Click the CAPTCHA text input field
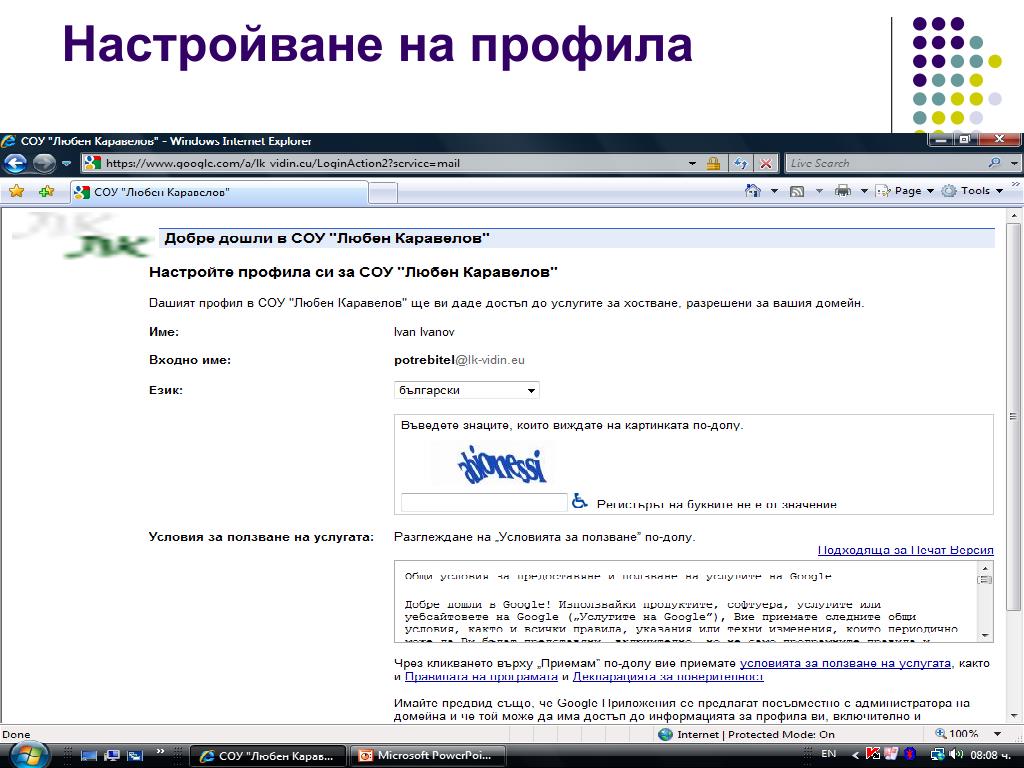This screenshot has width=1024, height=768. click(x=484, y=502)
